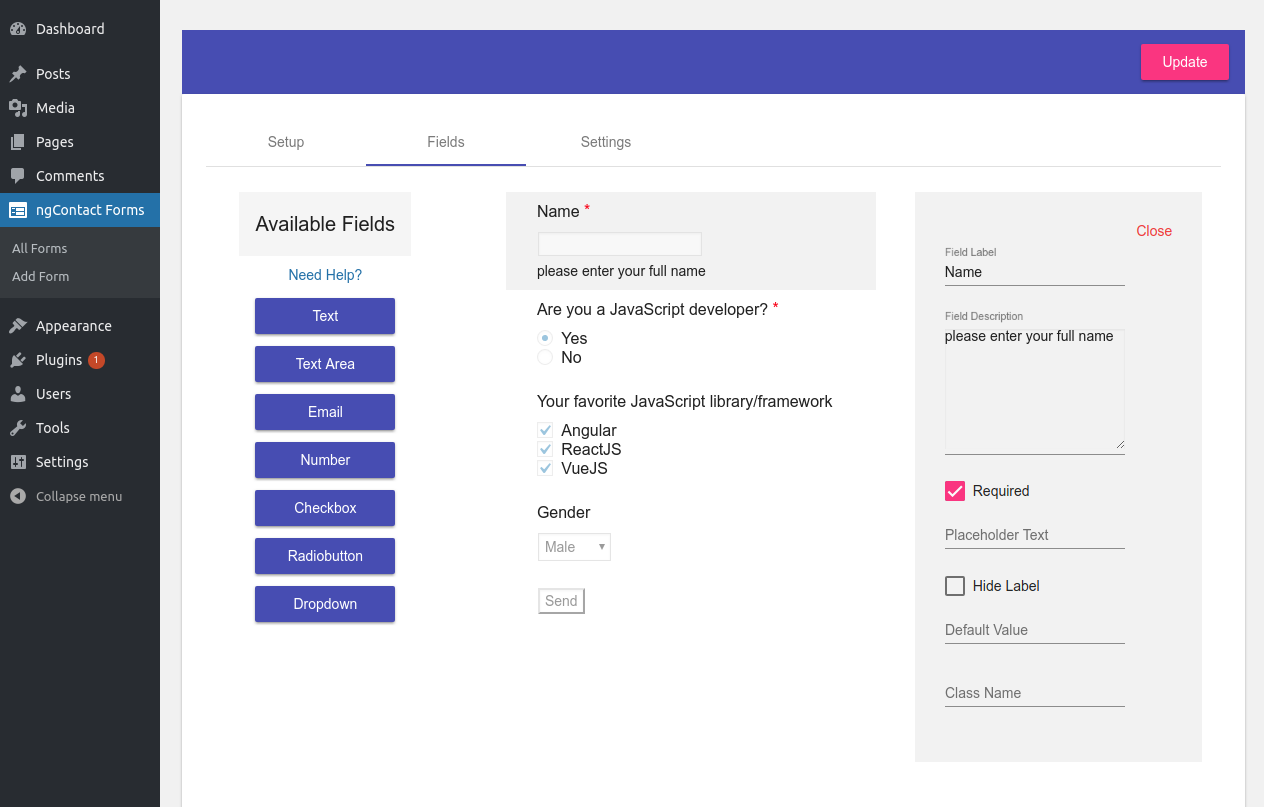This screenshot has height=807, width=1264.
Task: Toggle the Angular checkbox
Action: click(x=545, y=430)
